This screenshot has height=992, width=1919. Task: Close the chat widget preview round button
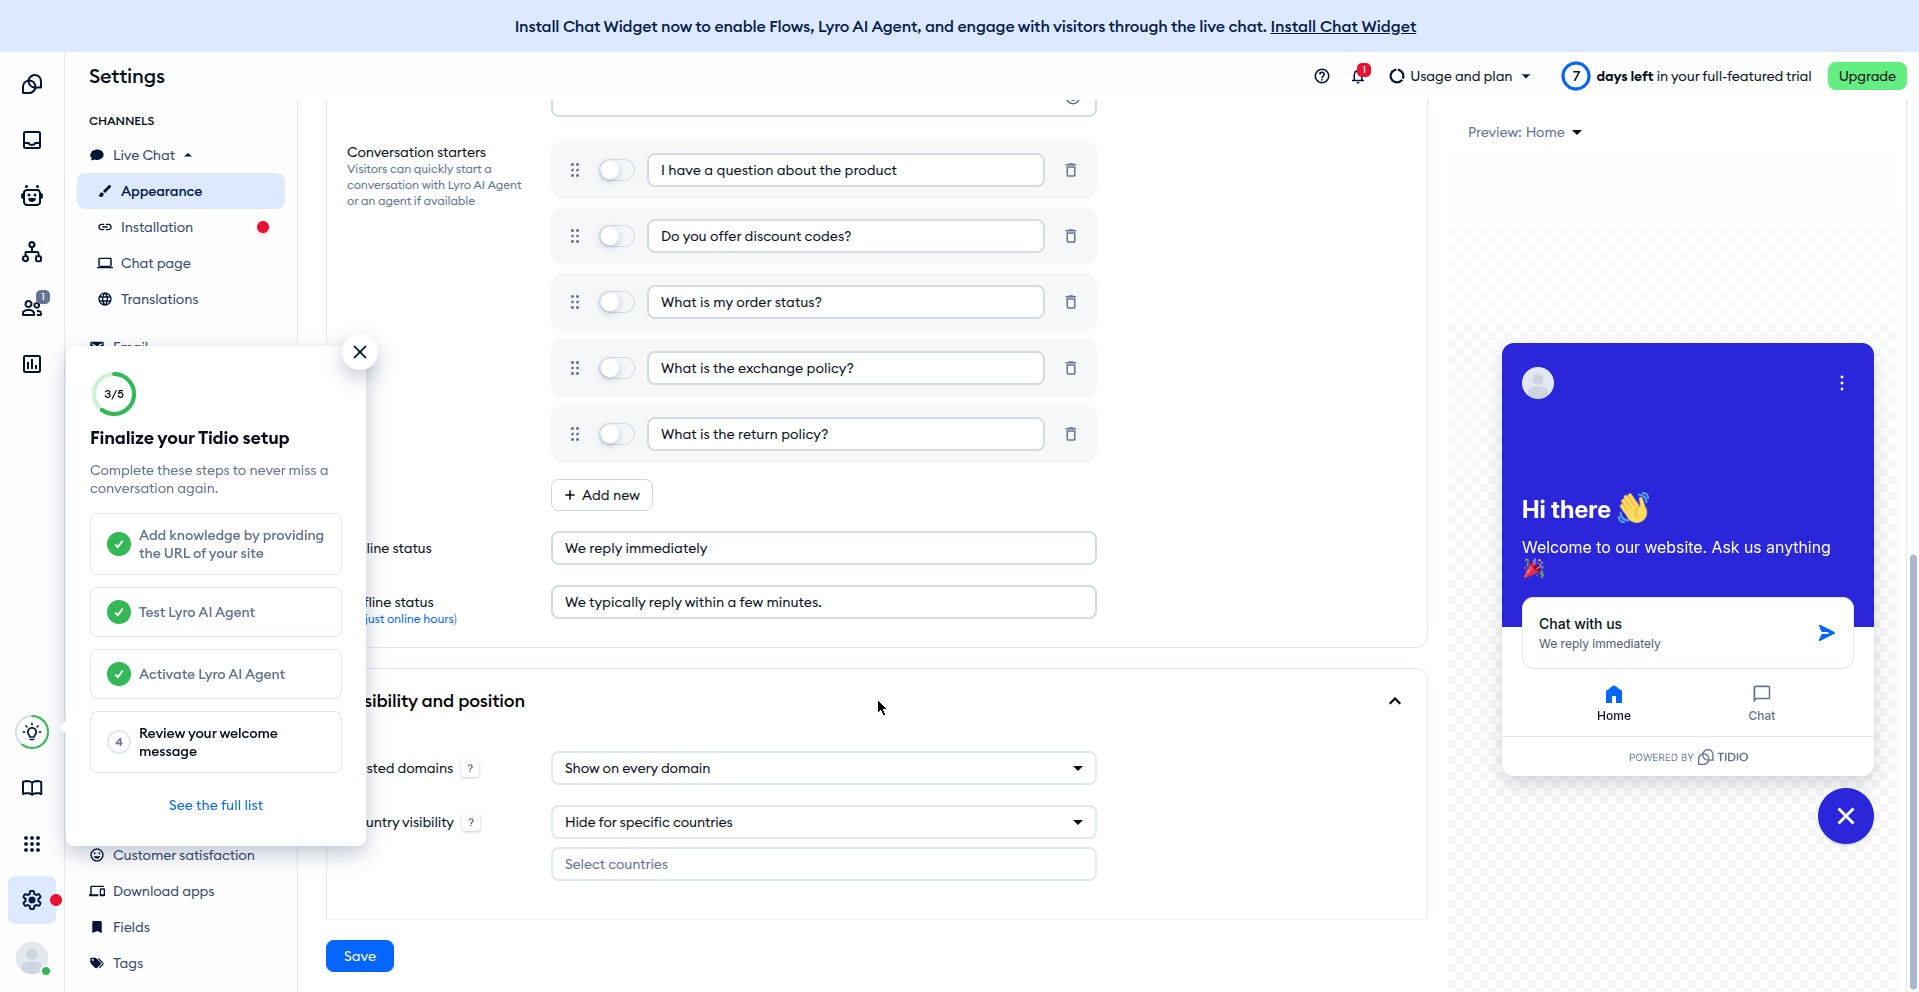(1846, 816)
